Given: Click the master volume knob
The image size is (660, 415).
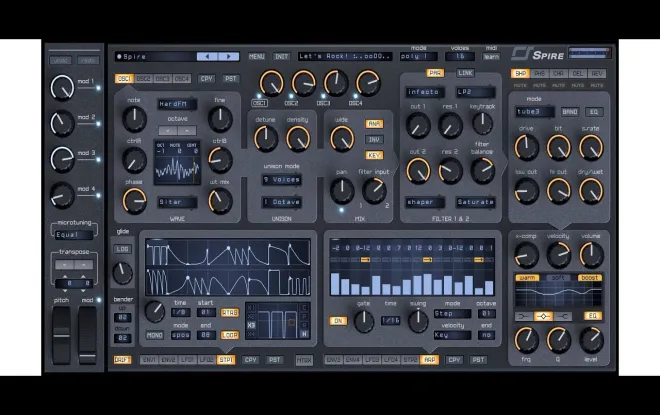Looking at the screenshot, I should click(591, 255).
